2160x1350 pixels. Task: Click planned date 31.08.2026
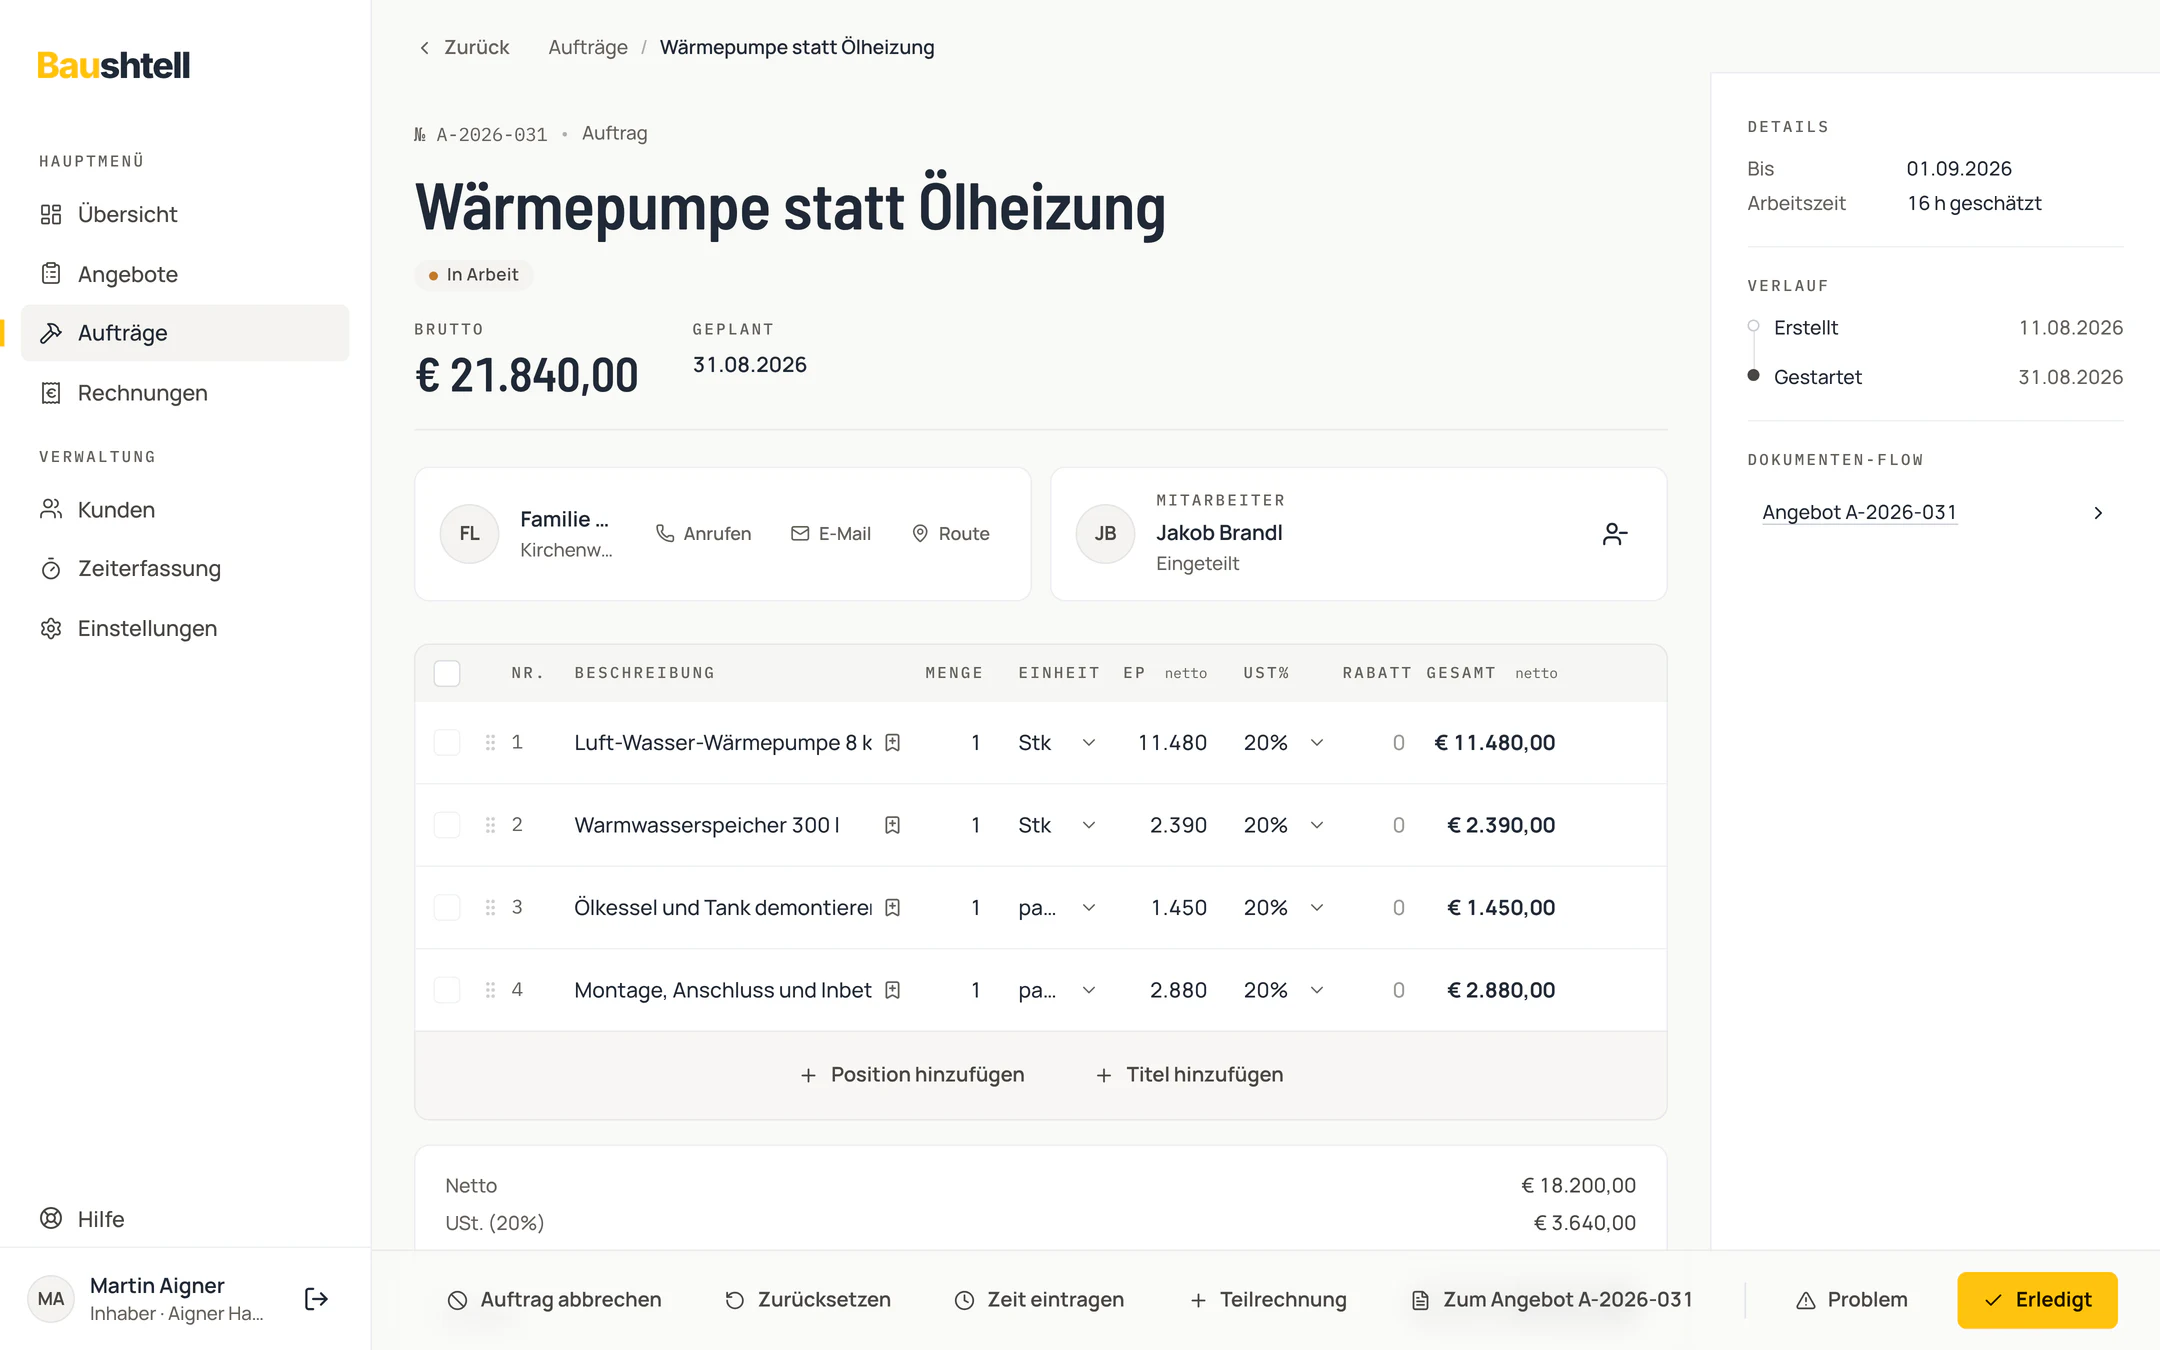tap(750, 365)
